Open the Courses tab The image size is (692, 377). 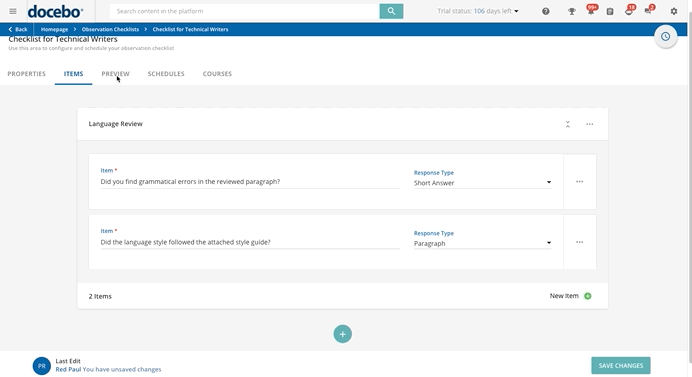(x=217, y=74)
